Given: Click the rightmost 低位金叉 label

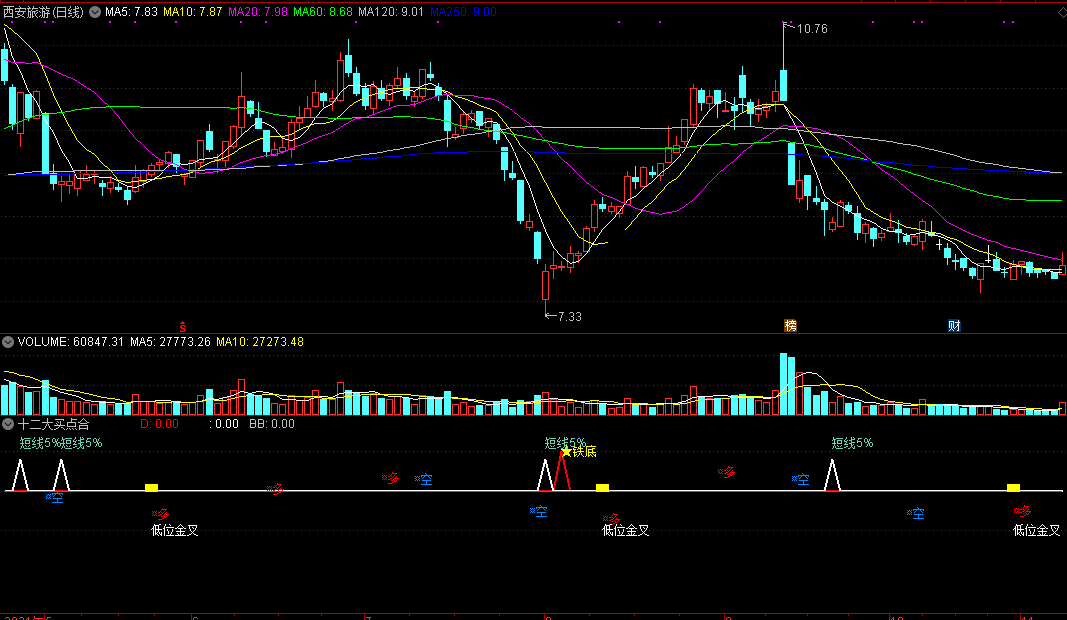Looking at the screenshot, I should 1036,530.
